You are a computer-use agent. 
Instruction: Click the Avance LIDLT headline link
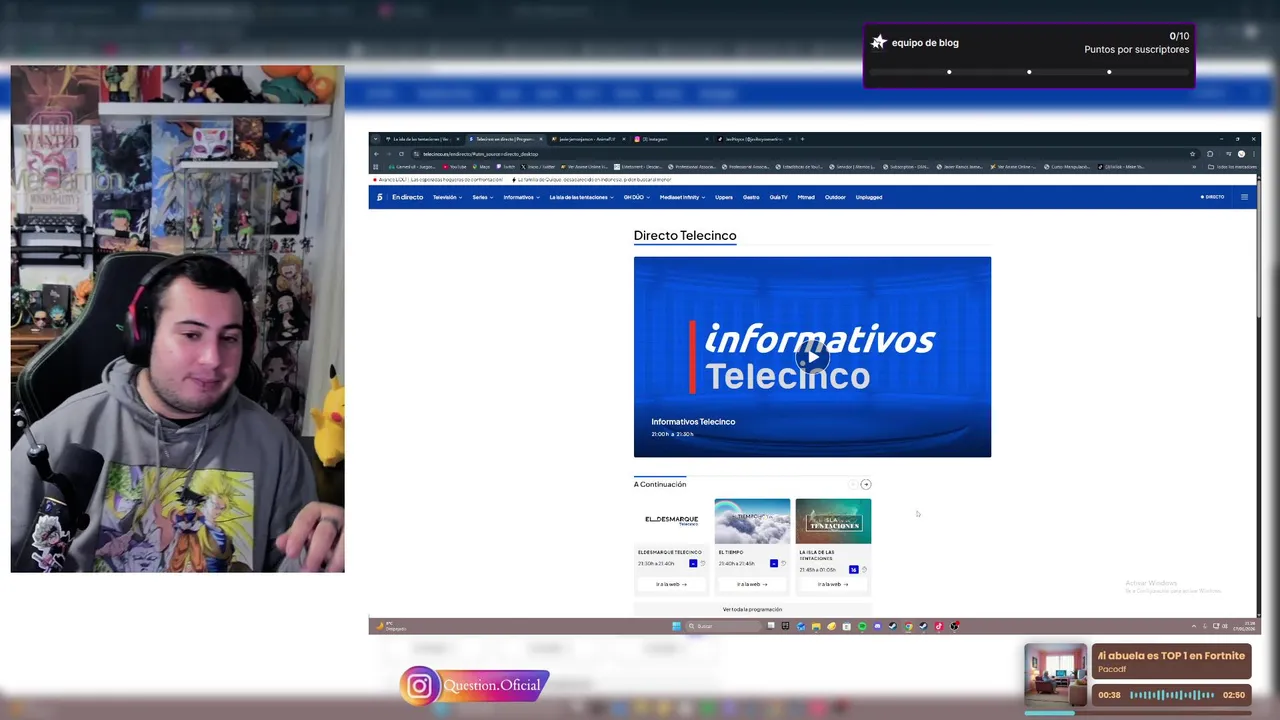[x=438, y=180]
